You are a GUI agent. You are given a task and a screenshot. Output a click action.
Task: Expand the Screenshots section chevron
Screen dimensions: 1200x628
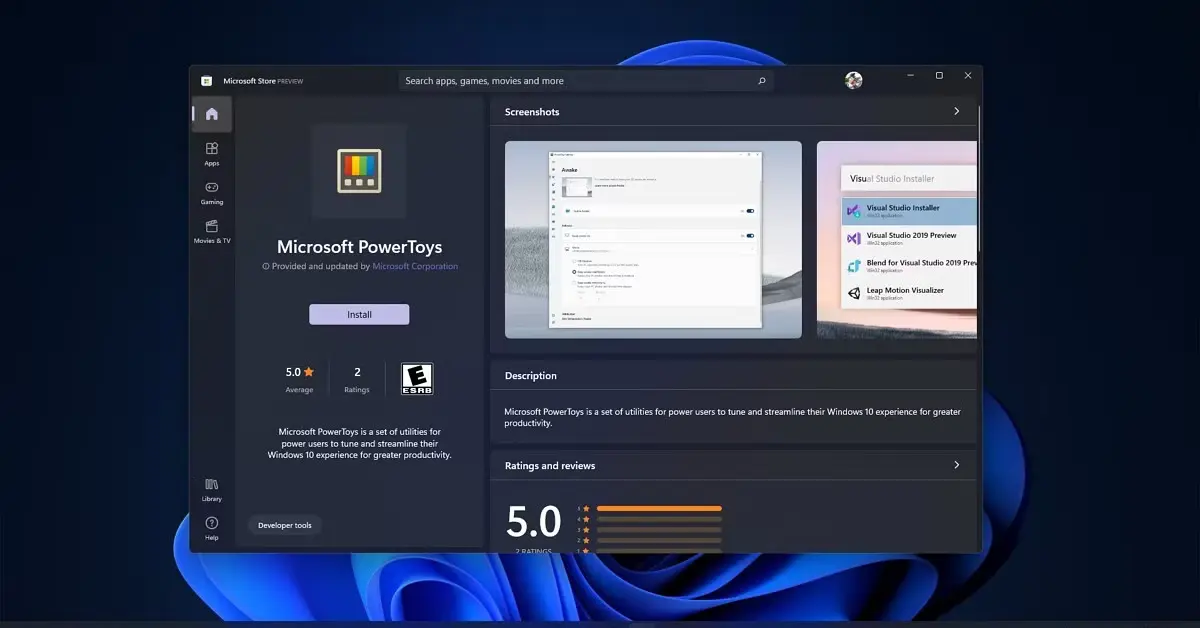coord(956,111)
